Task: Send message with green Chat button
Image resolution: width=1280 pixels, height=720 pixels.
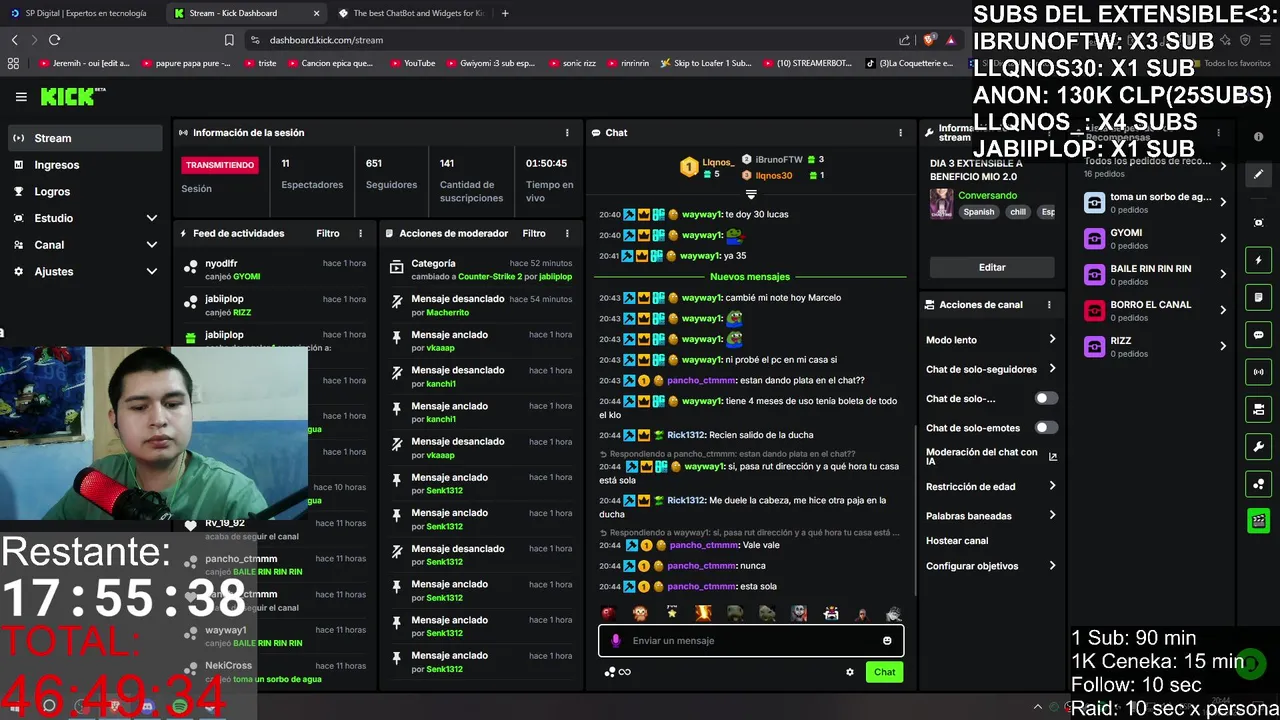Action: [x=885, y=672]
